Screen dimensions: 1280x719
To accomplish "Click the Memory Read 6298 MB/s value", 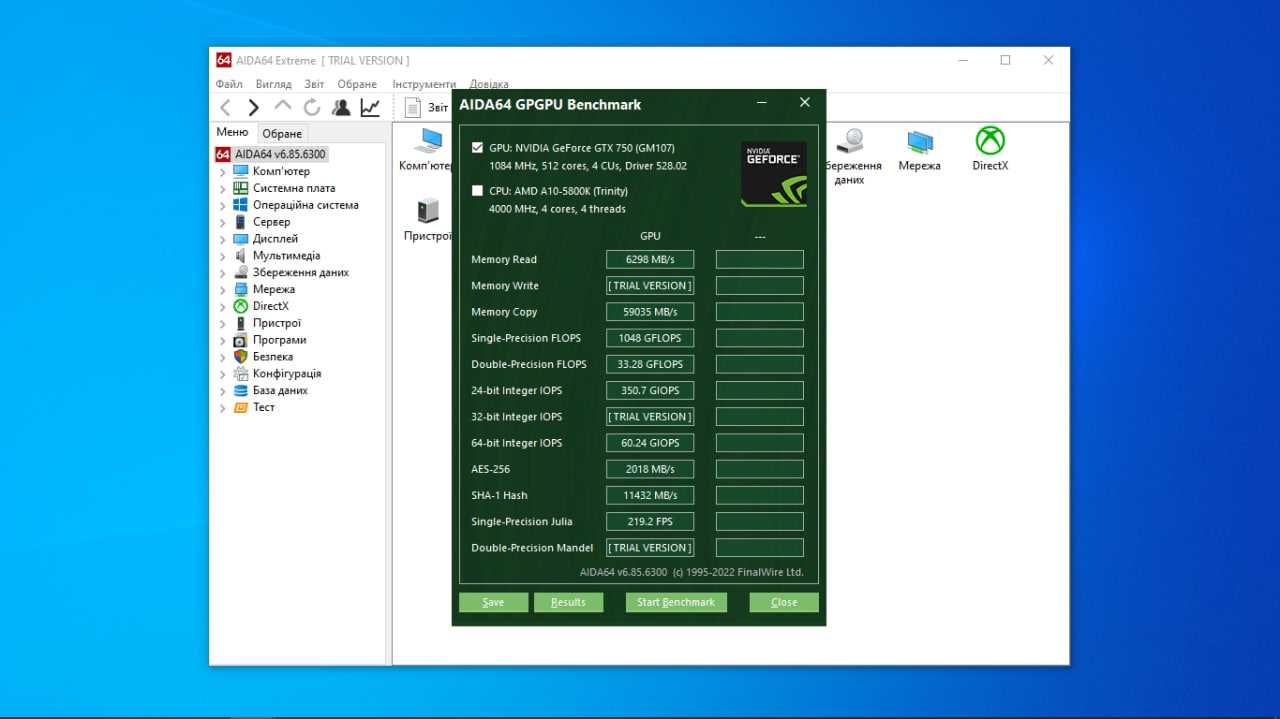I will pos(650,259).
